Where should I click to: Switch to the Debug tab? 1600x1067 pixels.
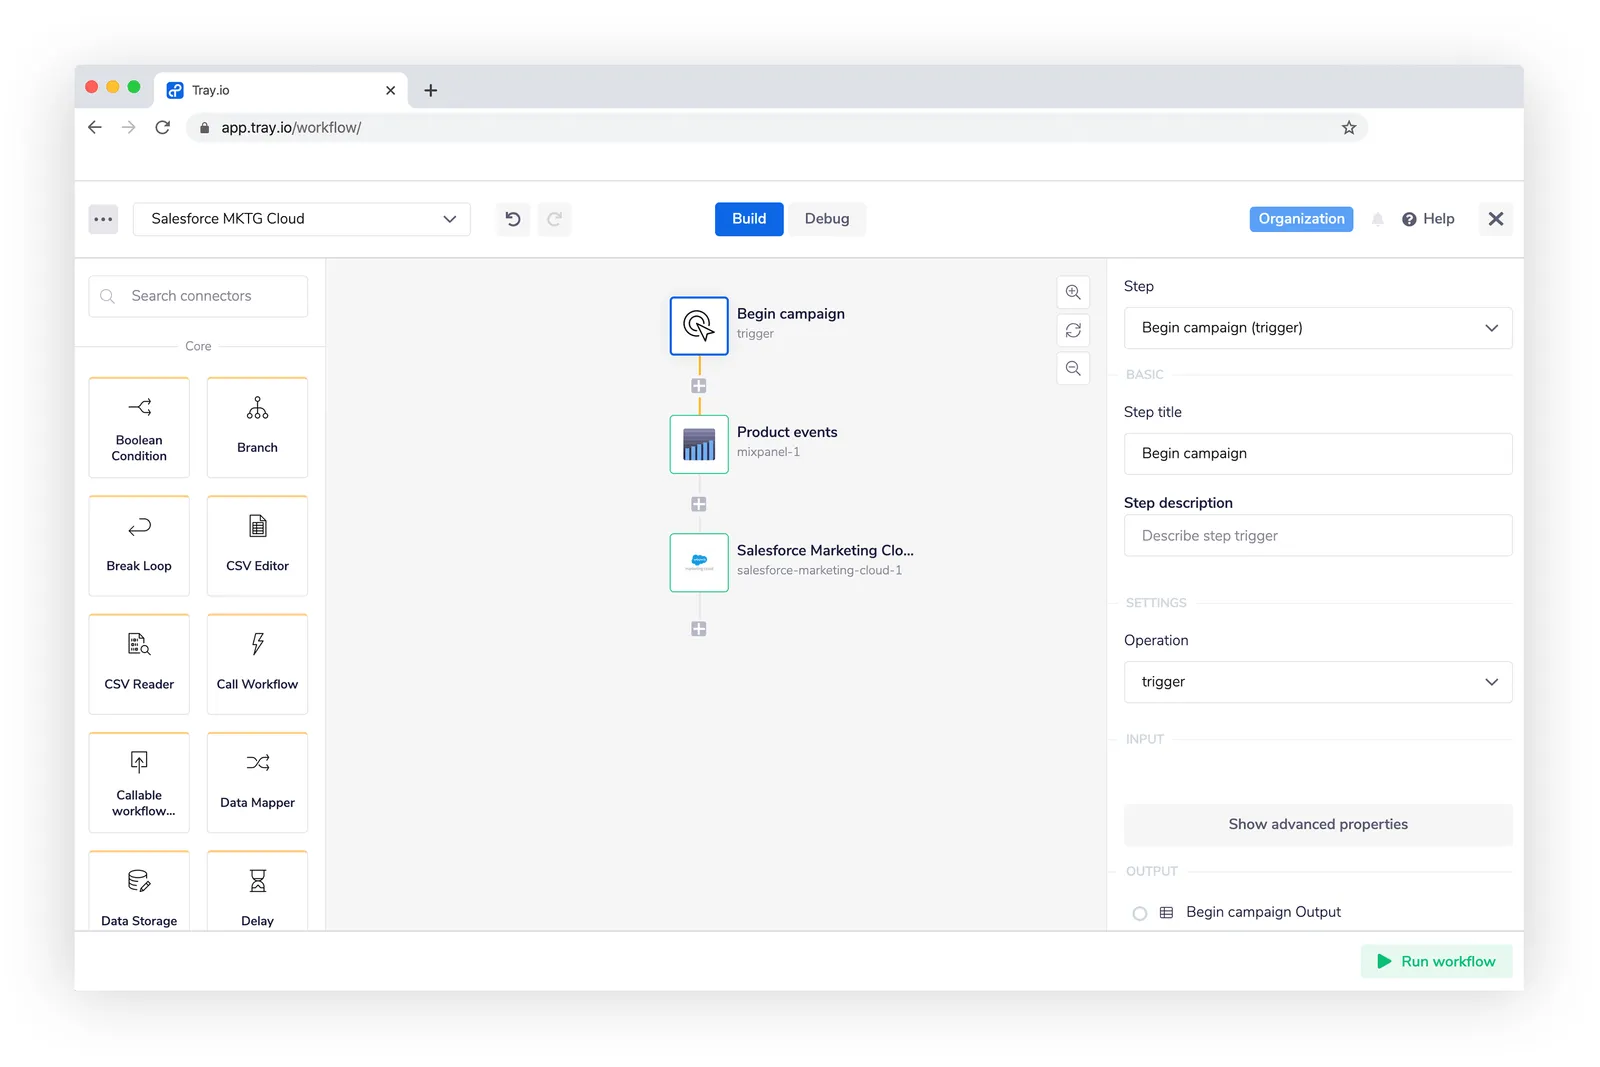pyautogui.click(x=827, y=219)
